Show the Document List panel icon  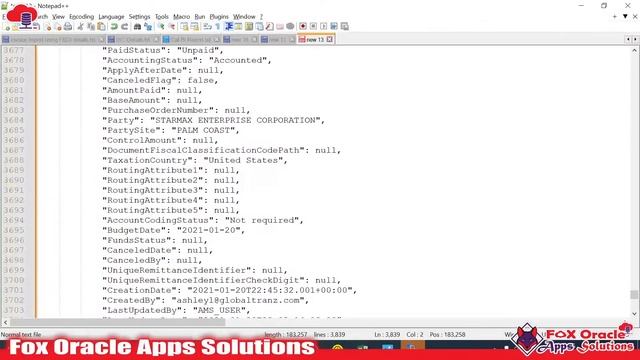tap(259, 27)
